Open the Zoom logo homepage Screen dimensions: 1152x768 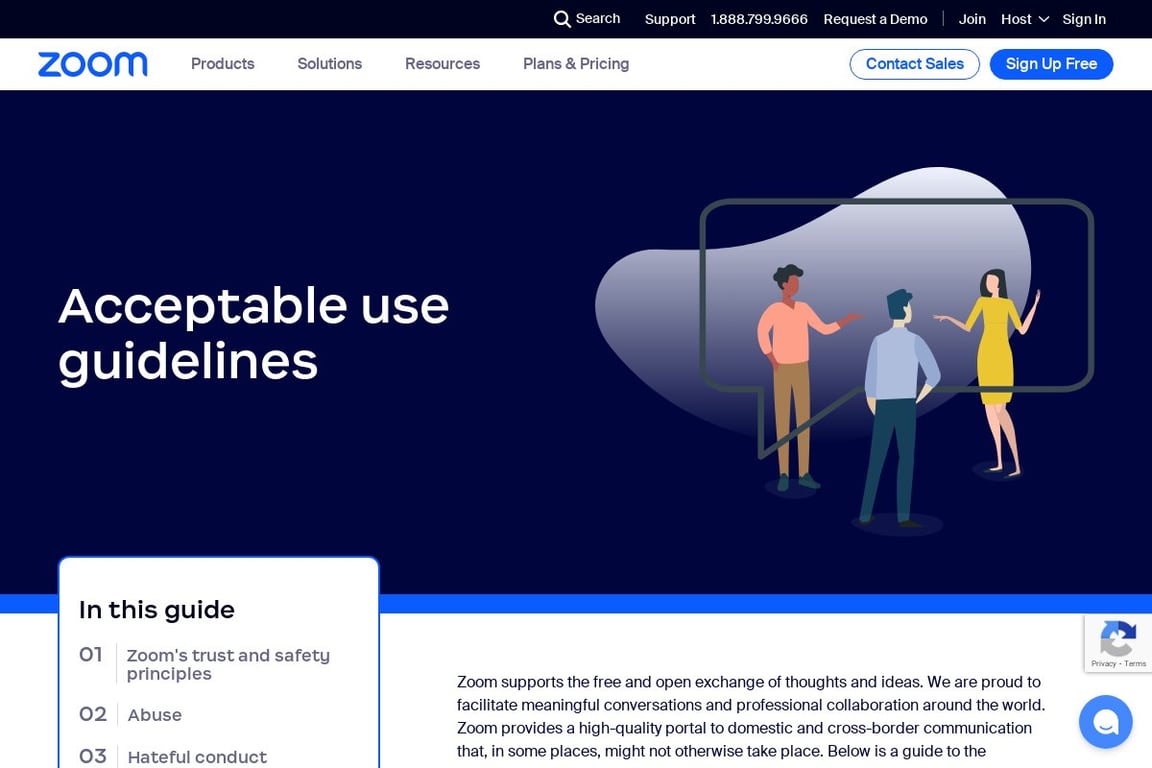point(93,65)
